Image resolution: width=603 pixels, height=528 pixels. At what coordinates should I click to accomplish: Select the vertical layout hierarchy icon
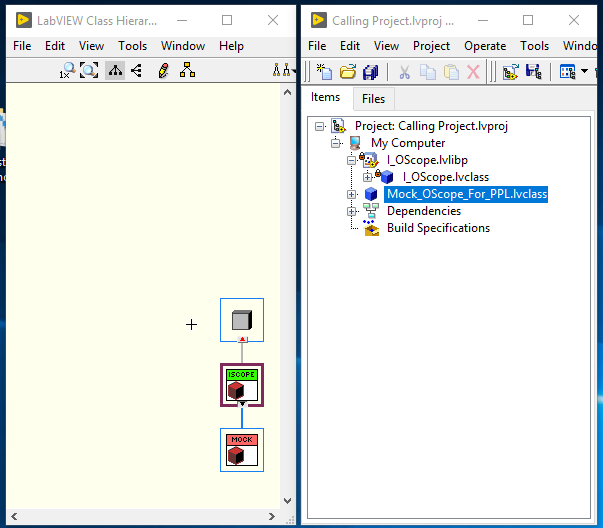pyautogui.click(x=115, y=70)
